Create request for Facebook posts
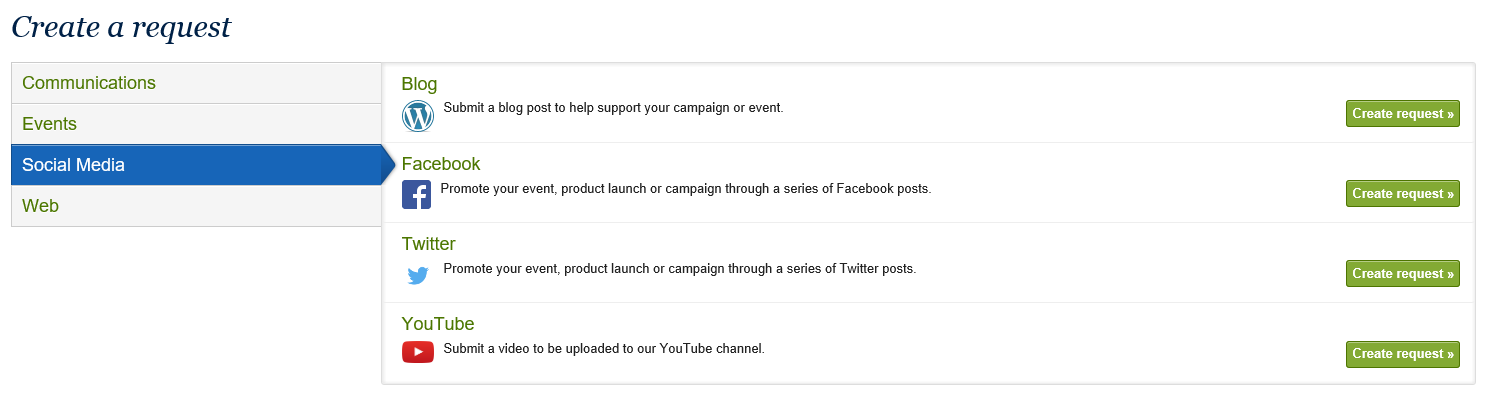This screenshot has width=1493, height=409. (1402, 194)
